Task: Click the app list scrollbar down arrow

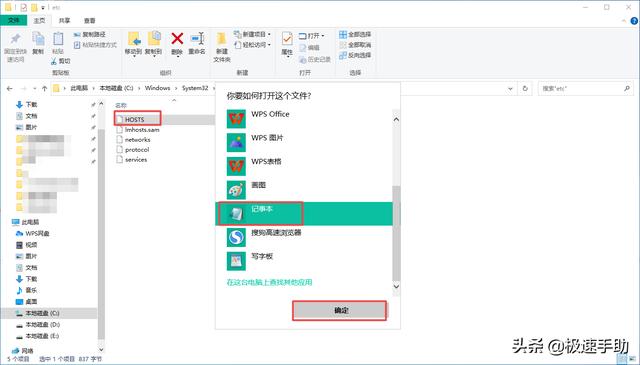Action: point(396,287)
